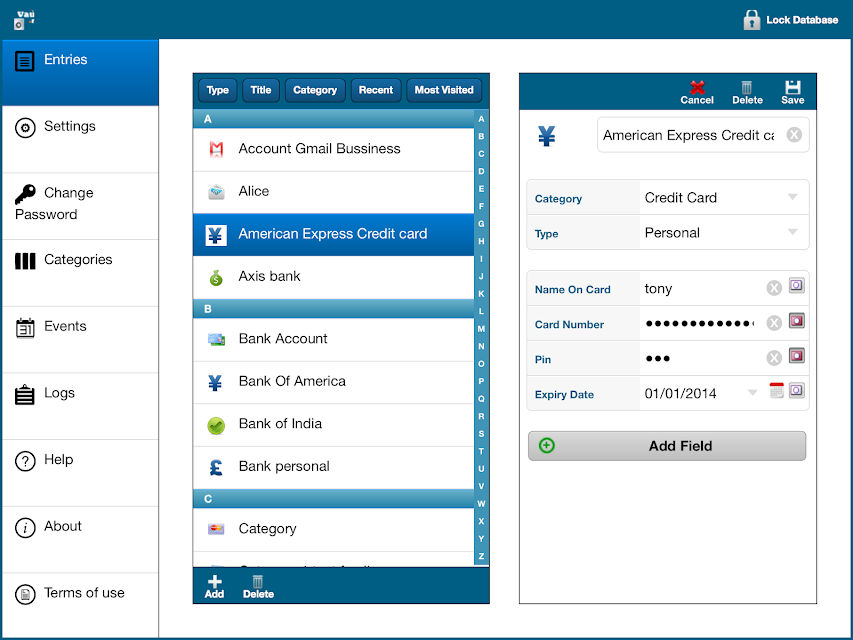Viewport: 853px width, 640px height.
Task: Click the card icon beside Bank Account
Action: click(x=217, y=340)
